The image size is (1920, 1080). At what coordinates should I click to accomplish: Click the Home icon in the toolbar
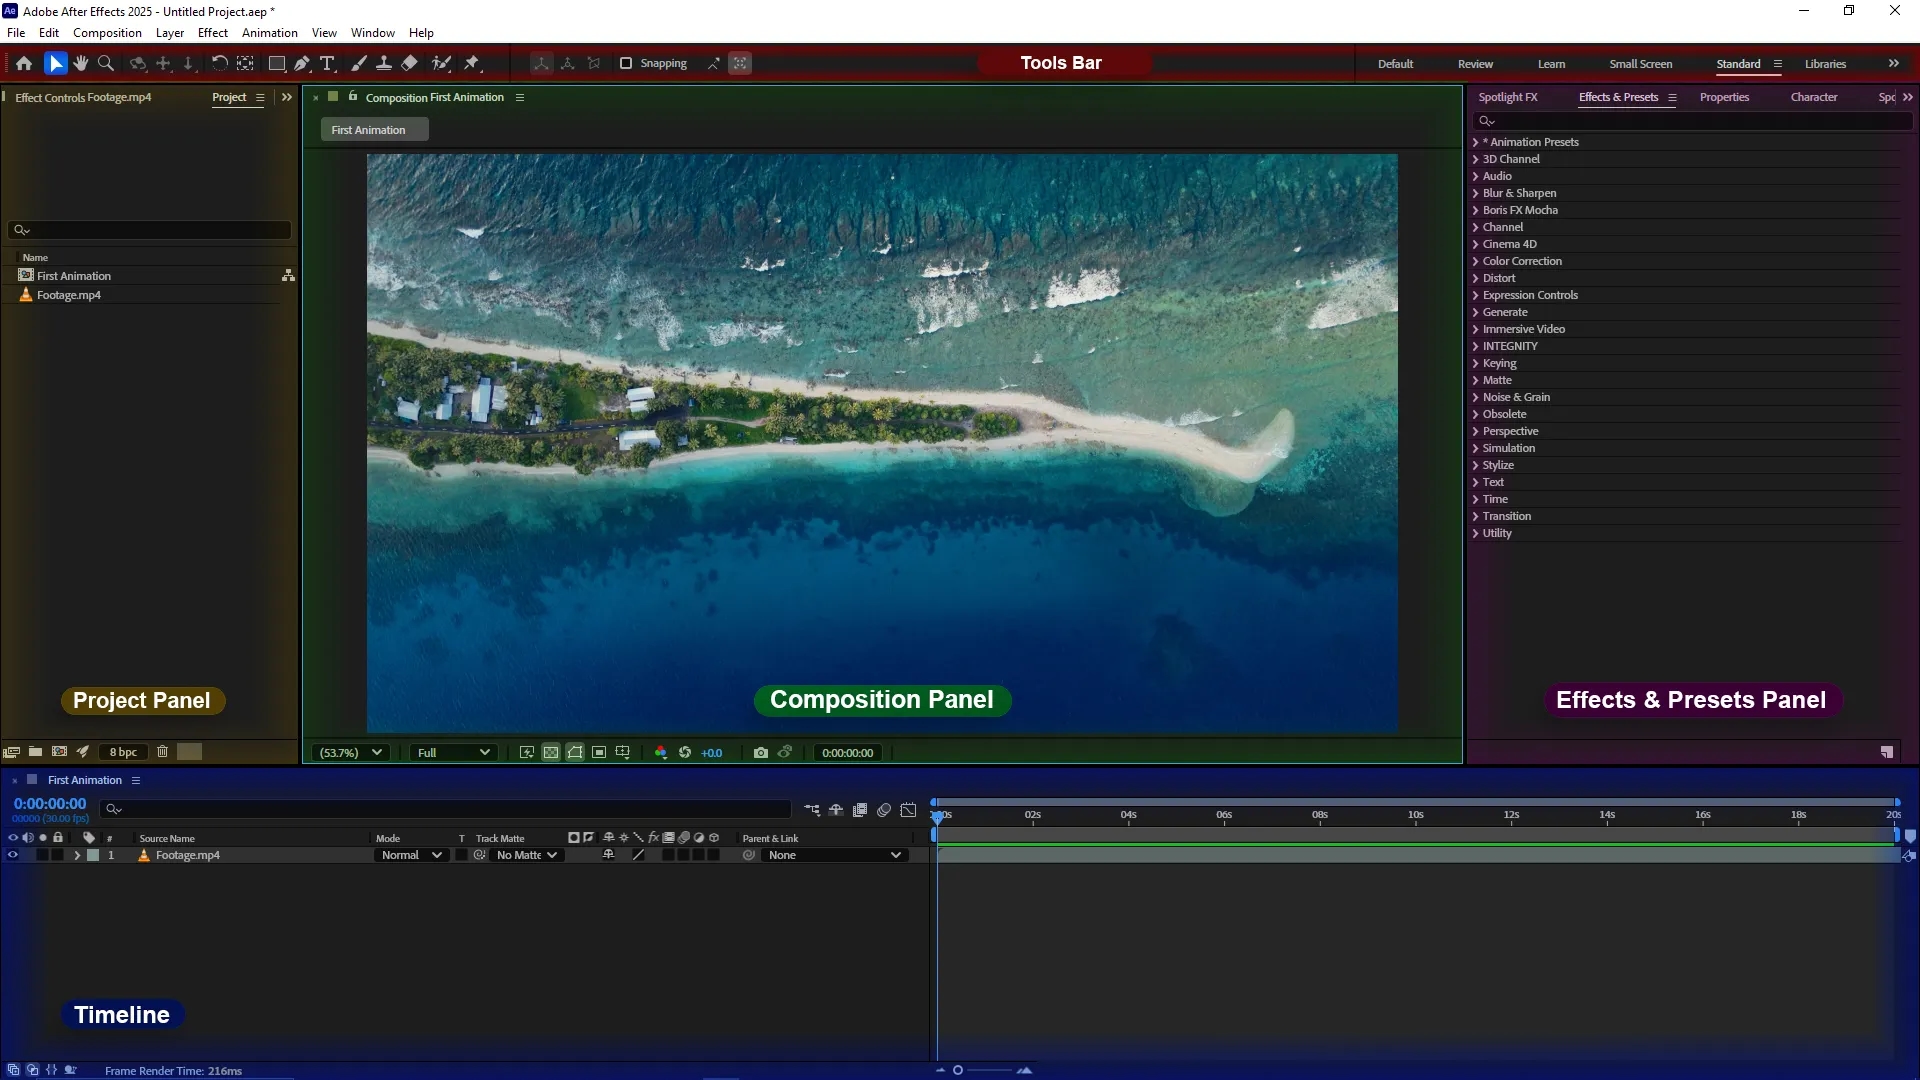coord(24,63)
